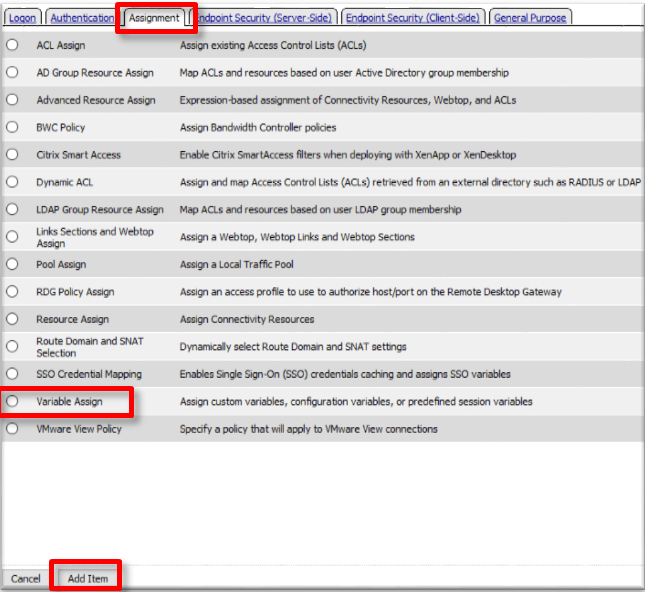645x592 pixels.
Task: Open Endpoint Security (Client-Side) tab
Action: 413,18
